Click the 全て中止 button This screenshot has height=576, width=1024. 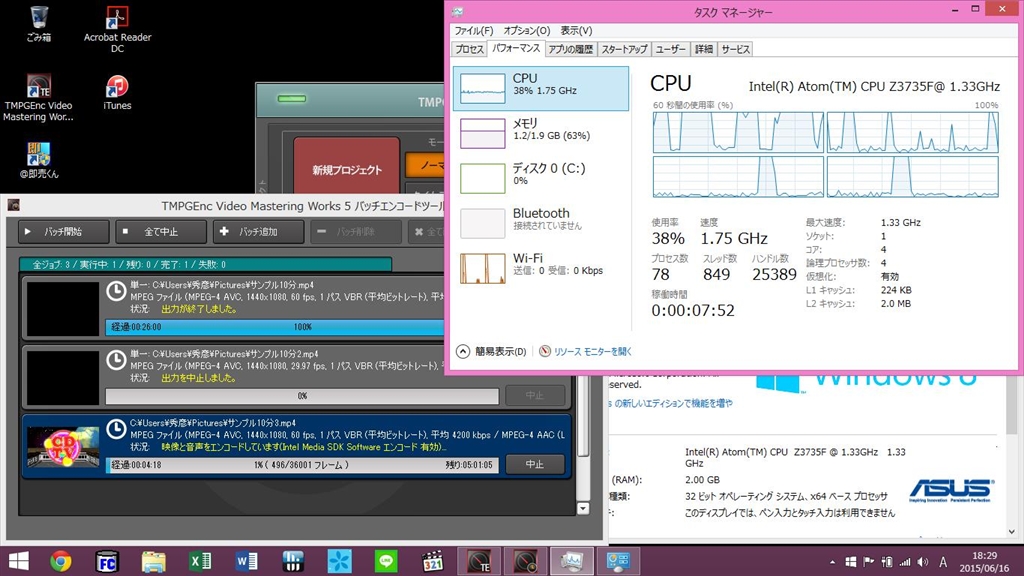click(161, 232)
